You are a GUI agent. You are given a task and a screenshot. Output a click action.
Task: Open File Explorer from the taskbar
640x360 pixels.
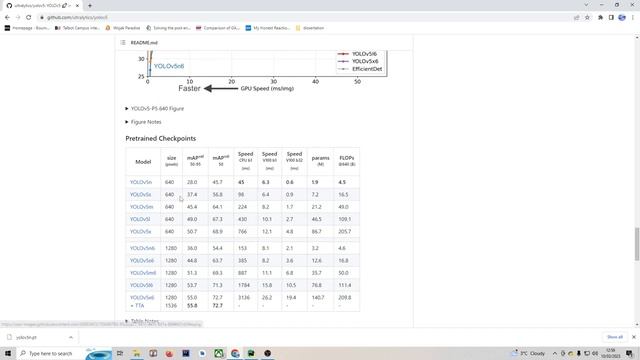(x=137, y=353)
